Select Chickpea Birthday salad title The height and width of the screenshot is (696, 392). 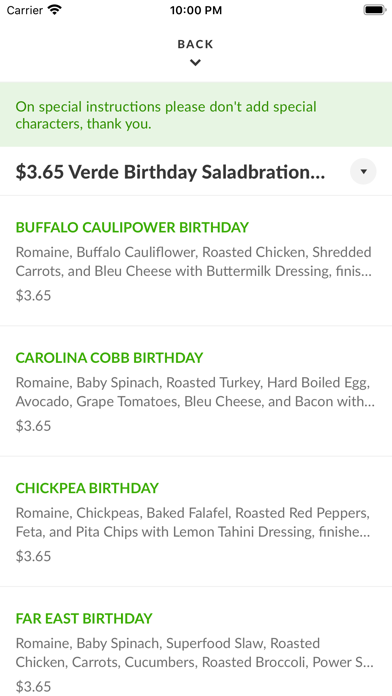pyautogui.click(x=87, y=488)
